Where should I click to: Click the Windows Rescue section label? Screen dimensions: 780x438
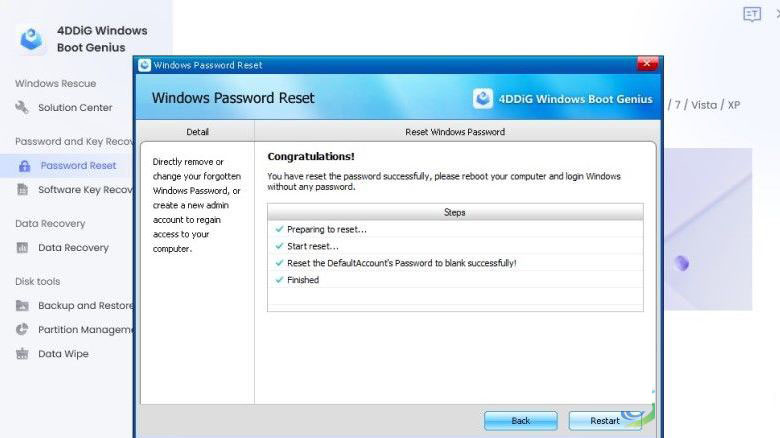click(x=55, y=83)
